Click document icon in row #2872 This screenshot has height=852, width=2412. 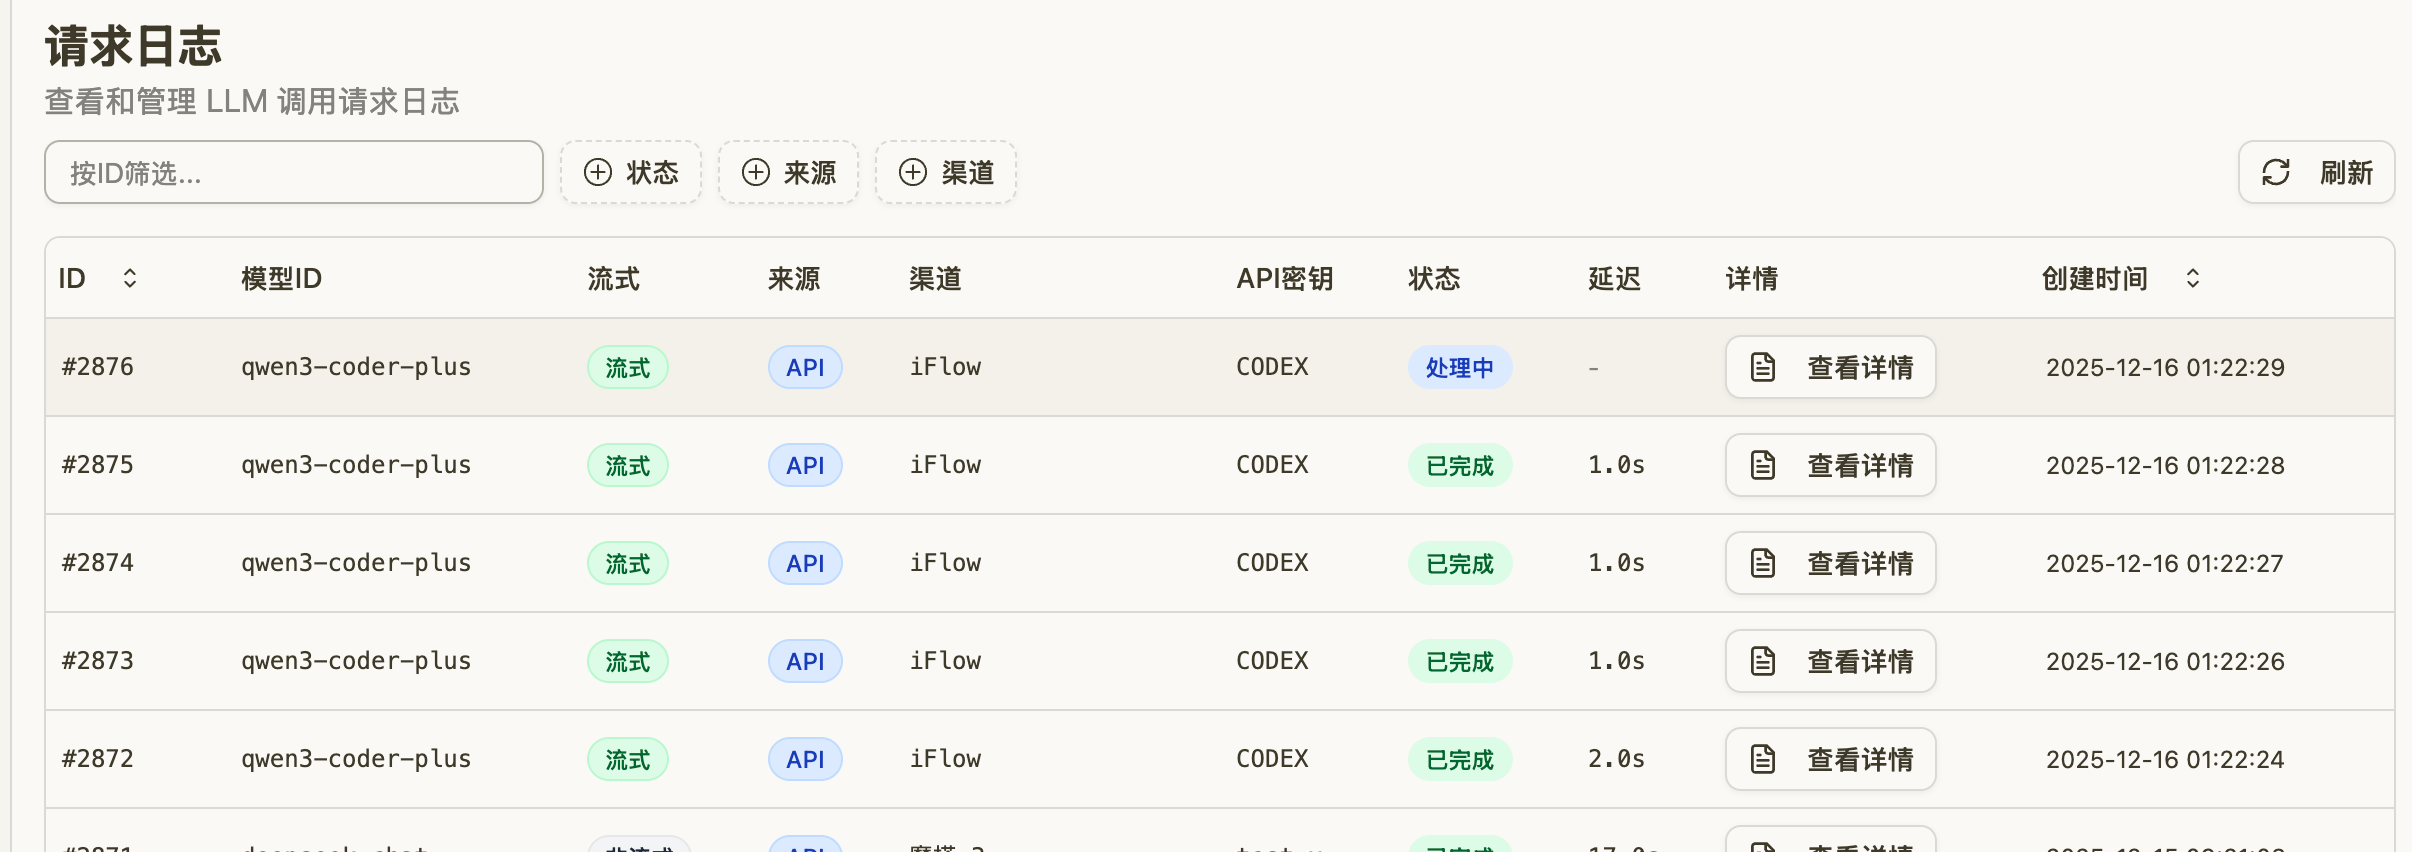[x=1763, y=759]
